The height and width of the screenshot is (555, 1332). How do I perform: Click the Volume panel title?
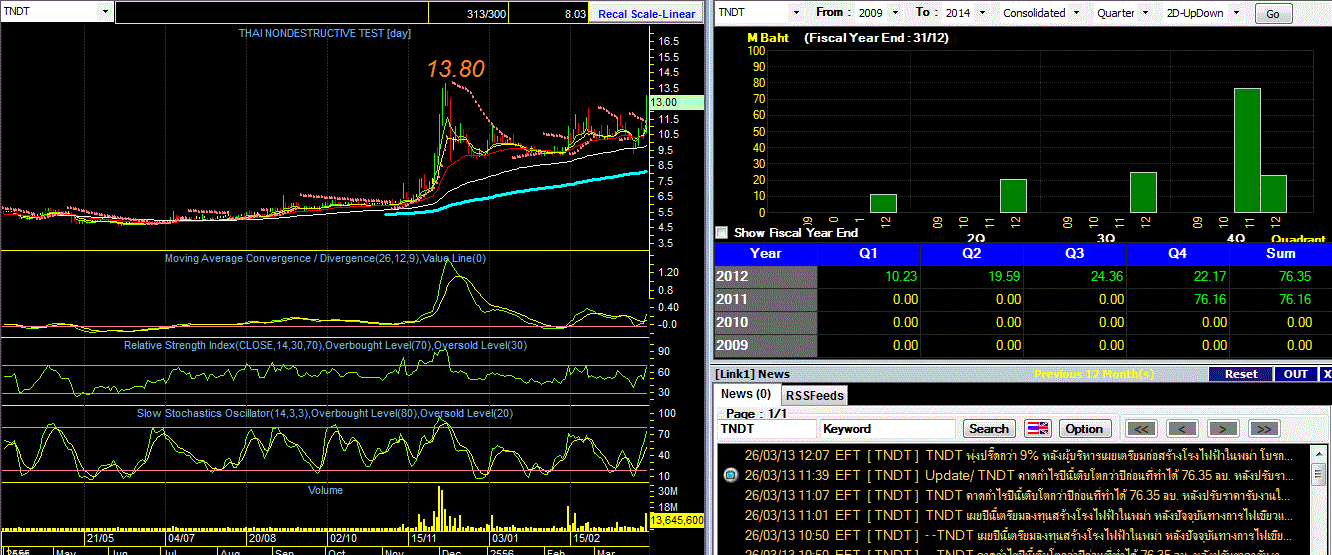326,490
